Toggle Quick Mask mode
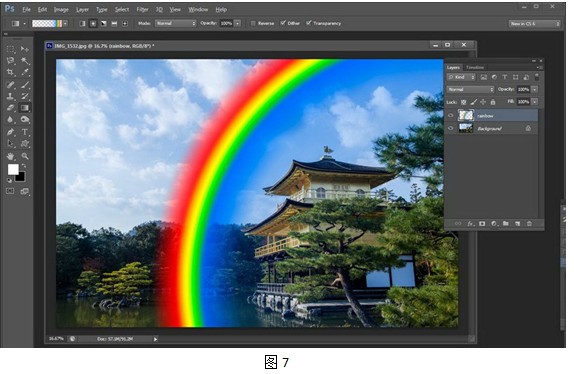This screenshot has height=374, width=574. coord(10,191)
